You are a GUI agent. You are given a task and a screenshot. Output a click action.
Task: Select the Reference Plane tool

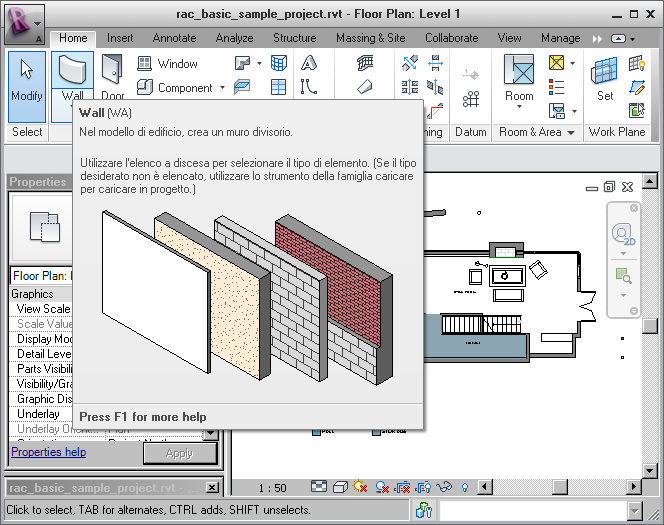tap(636, 87)
